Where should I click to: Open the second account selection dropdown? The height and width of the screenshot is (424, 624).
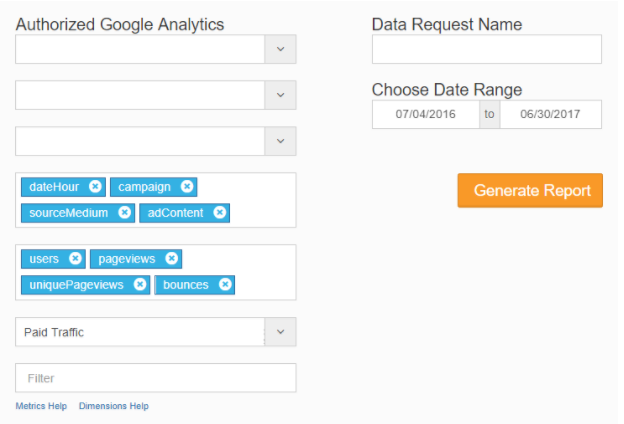(x=280, y=95)
